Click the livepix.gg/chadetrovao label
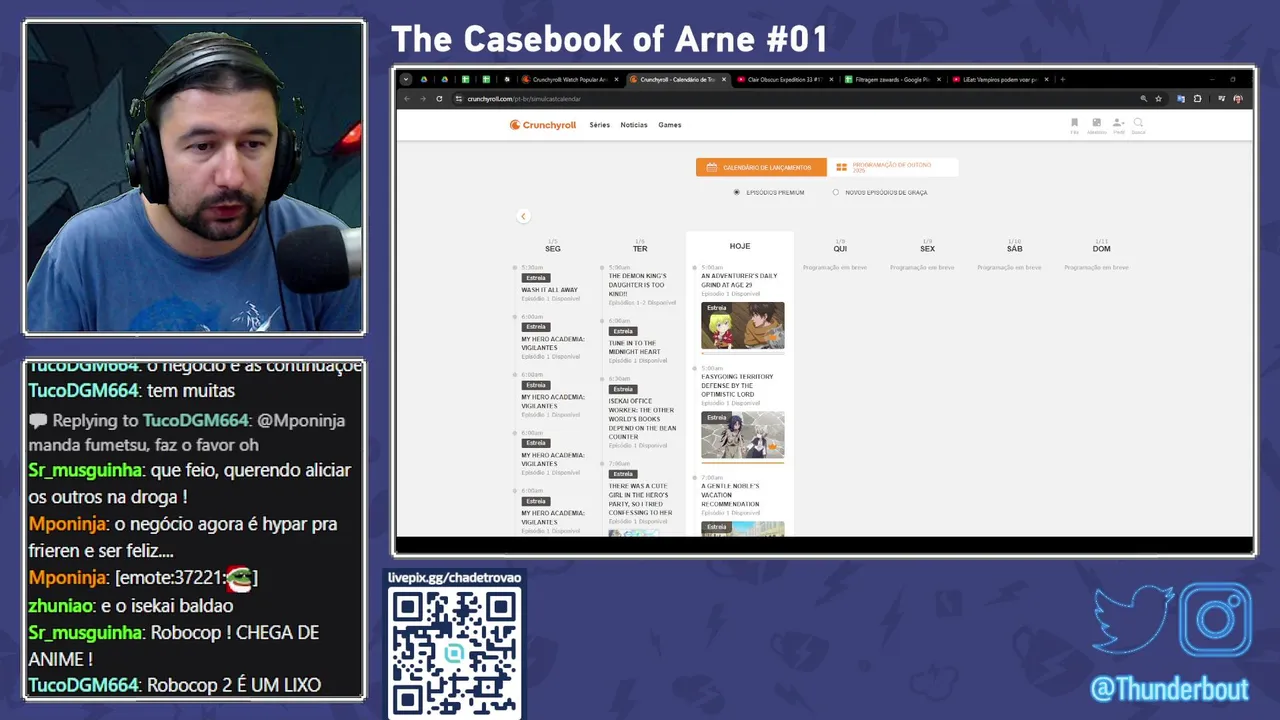 point(454,577)
